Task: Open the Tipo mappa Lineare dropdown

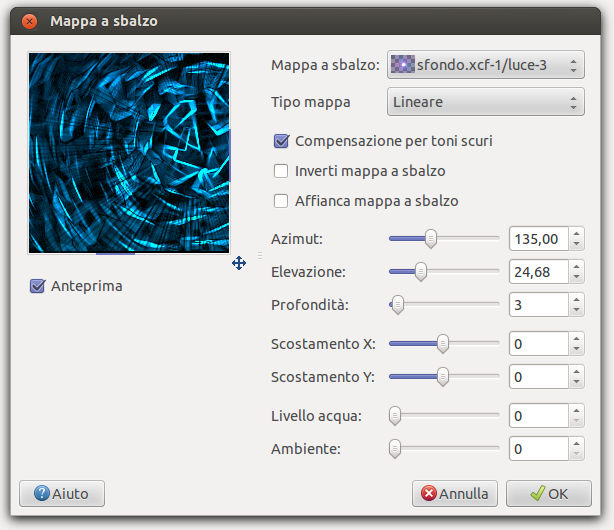Action: tap(486, 102)
